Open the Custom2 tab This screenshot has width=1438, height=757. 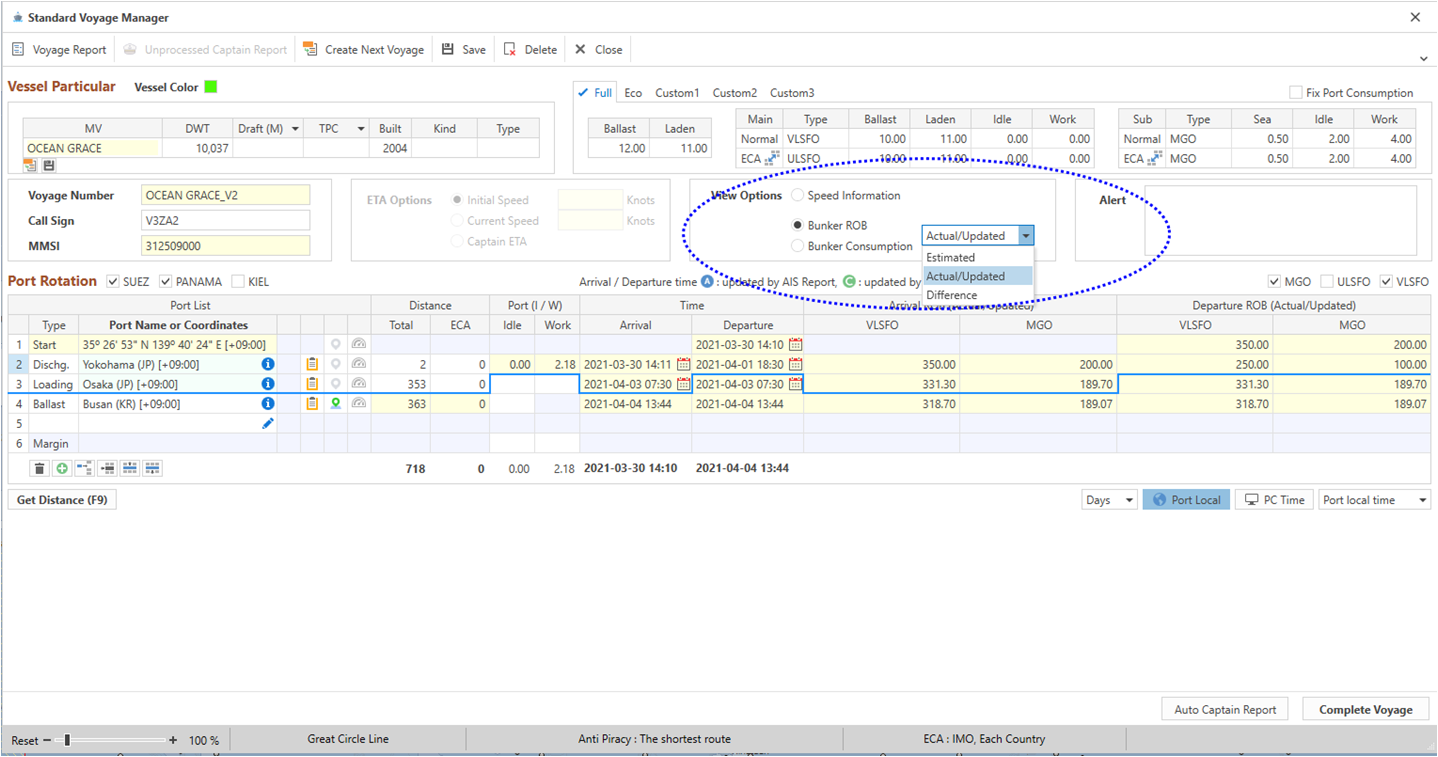coord(734,92)
